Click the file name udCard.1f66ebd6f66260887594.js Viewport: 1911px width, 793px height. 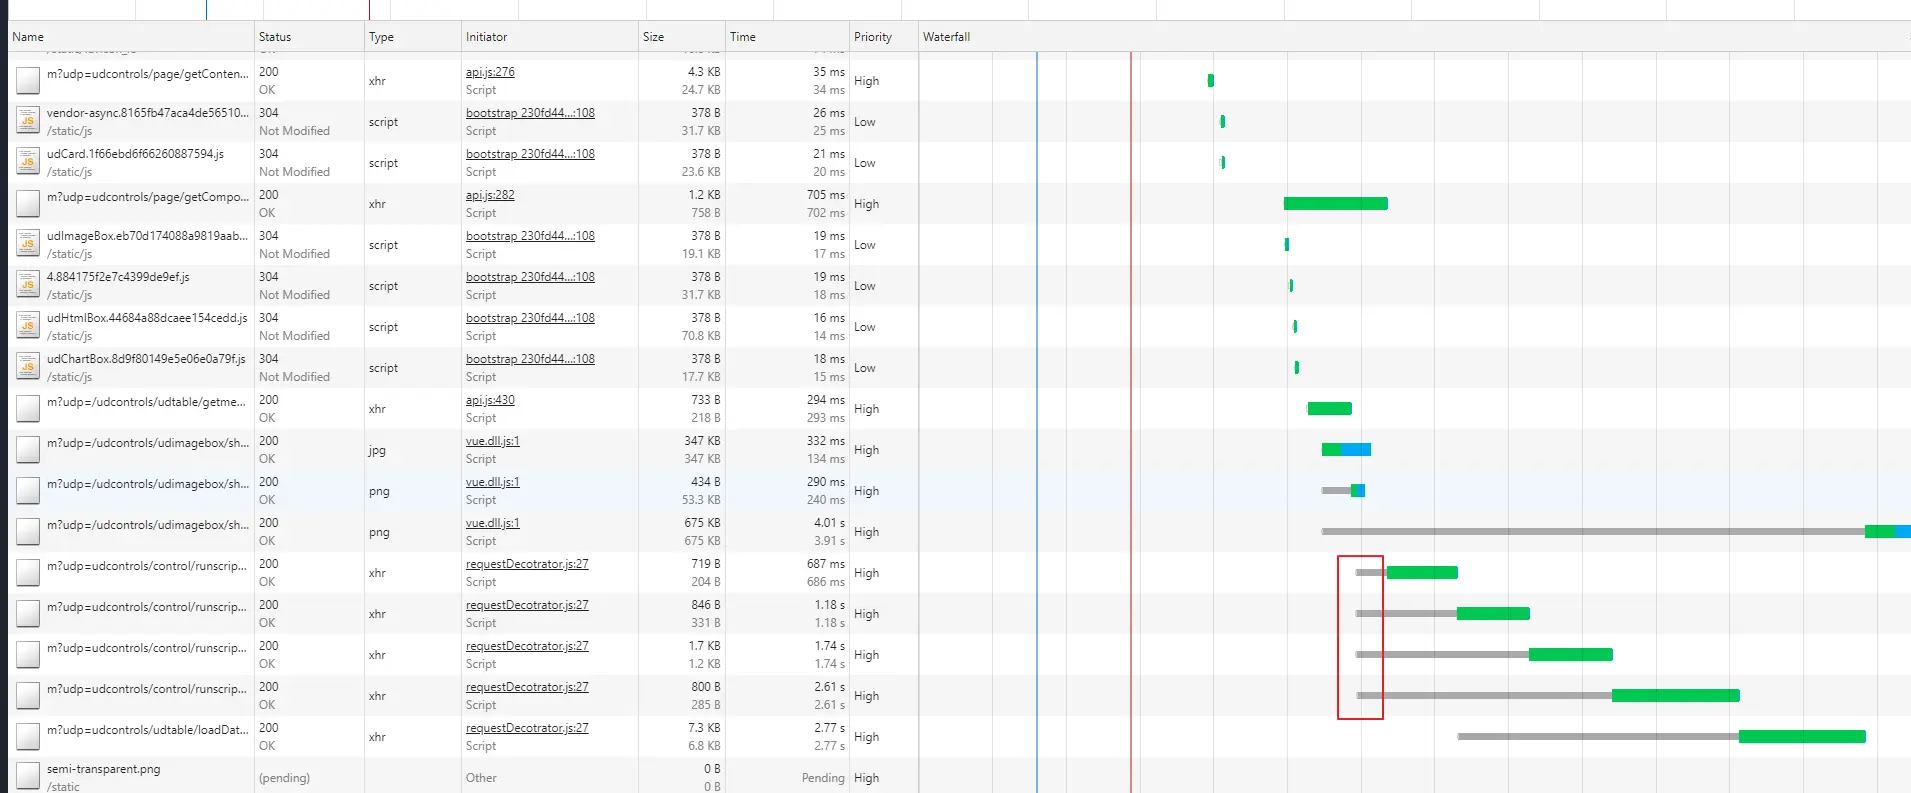[135, 154]
